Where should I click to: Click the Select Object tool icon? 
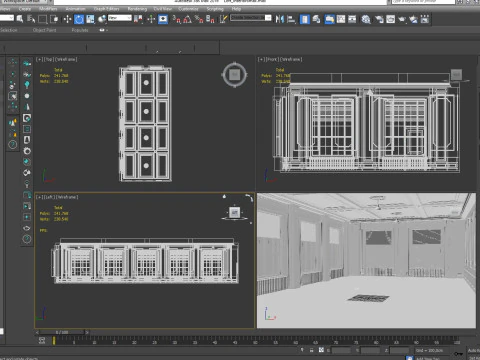click(x=20, y=19)
